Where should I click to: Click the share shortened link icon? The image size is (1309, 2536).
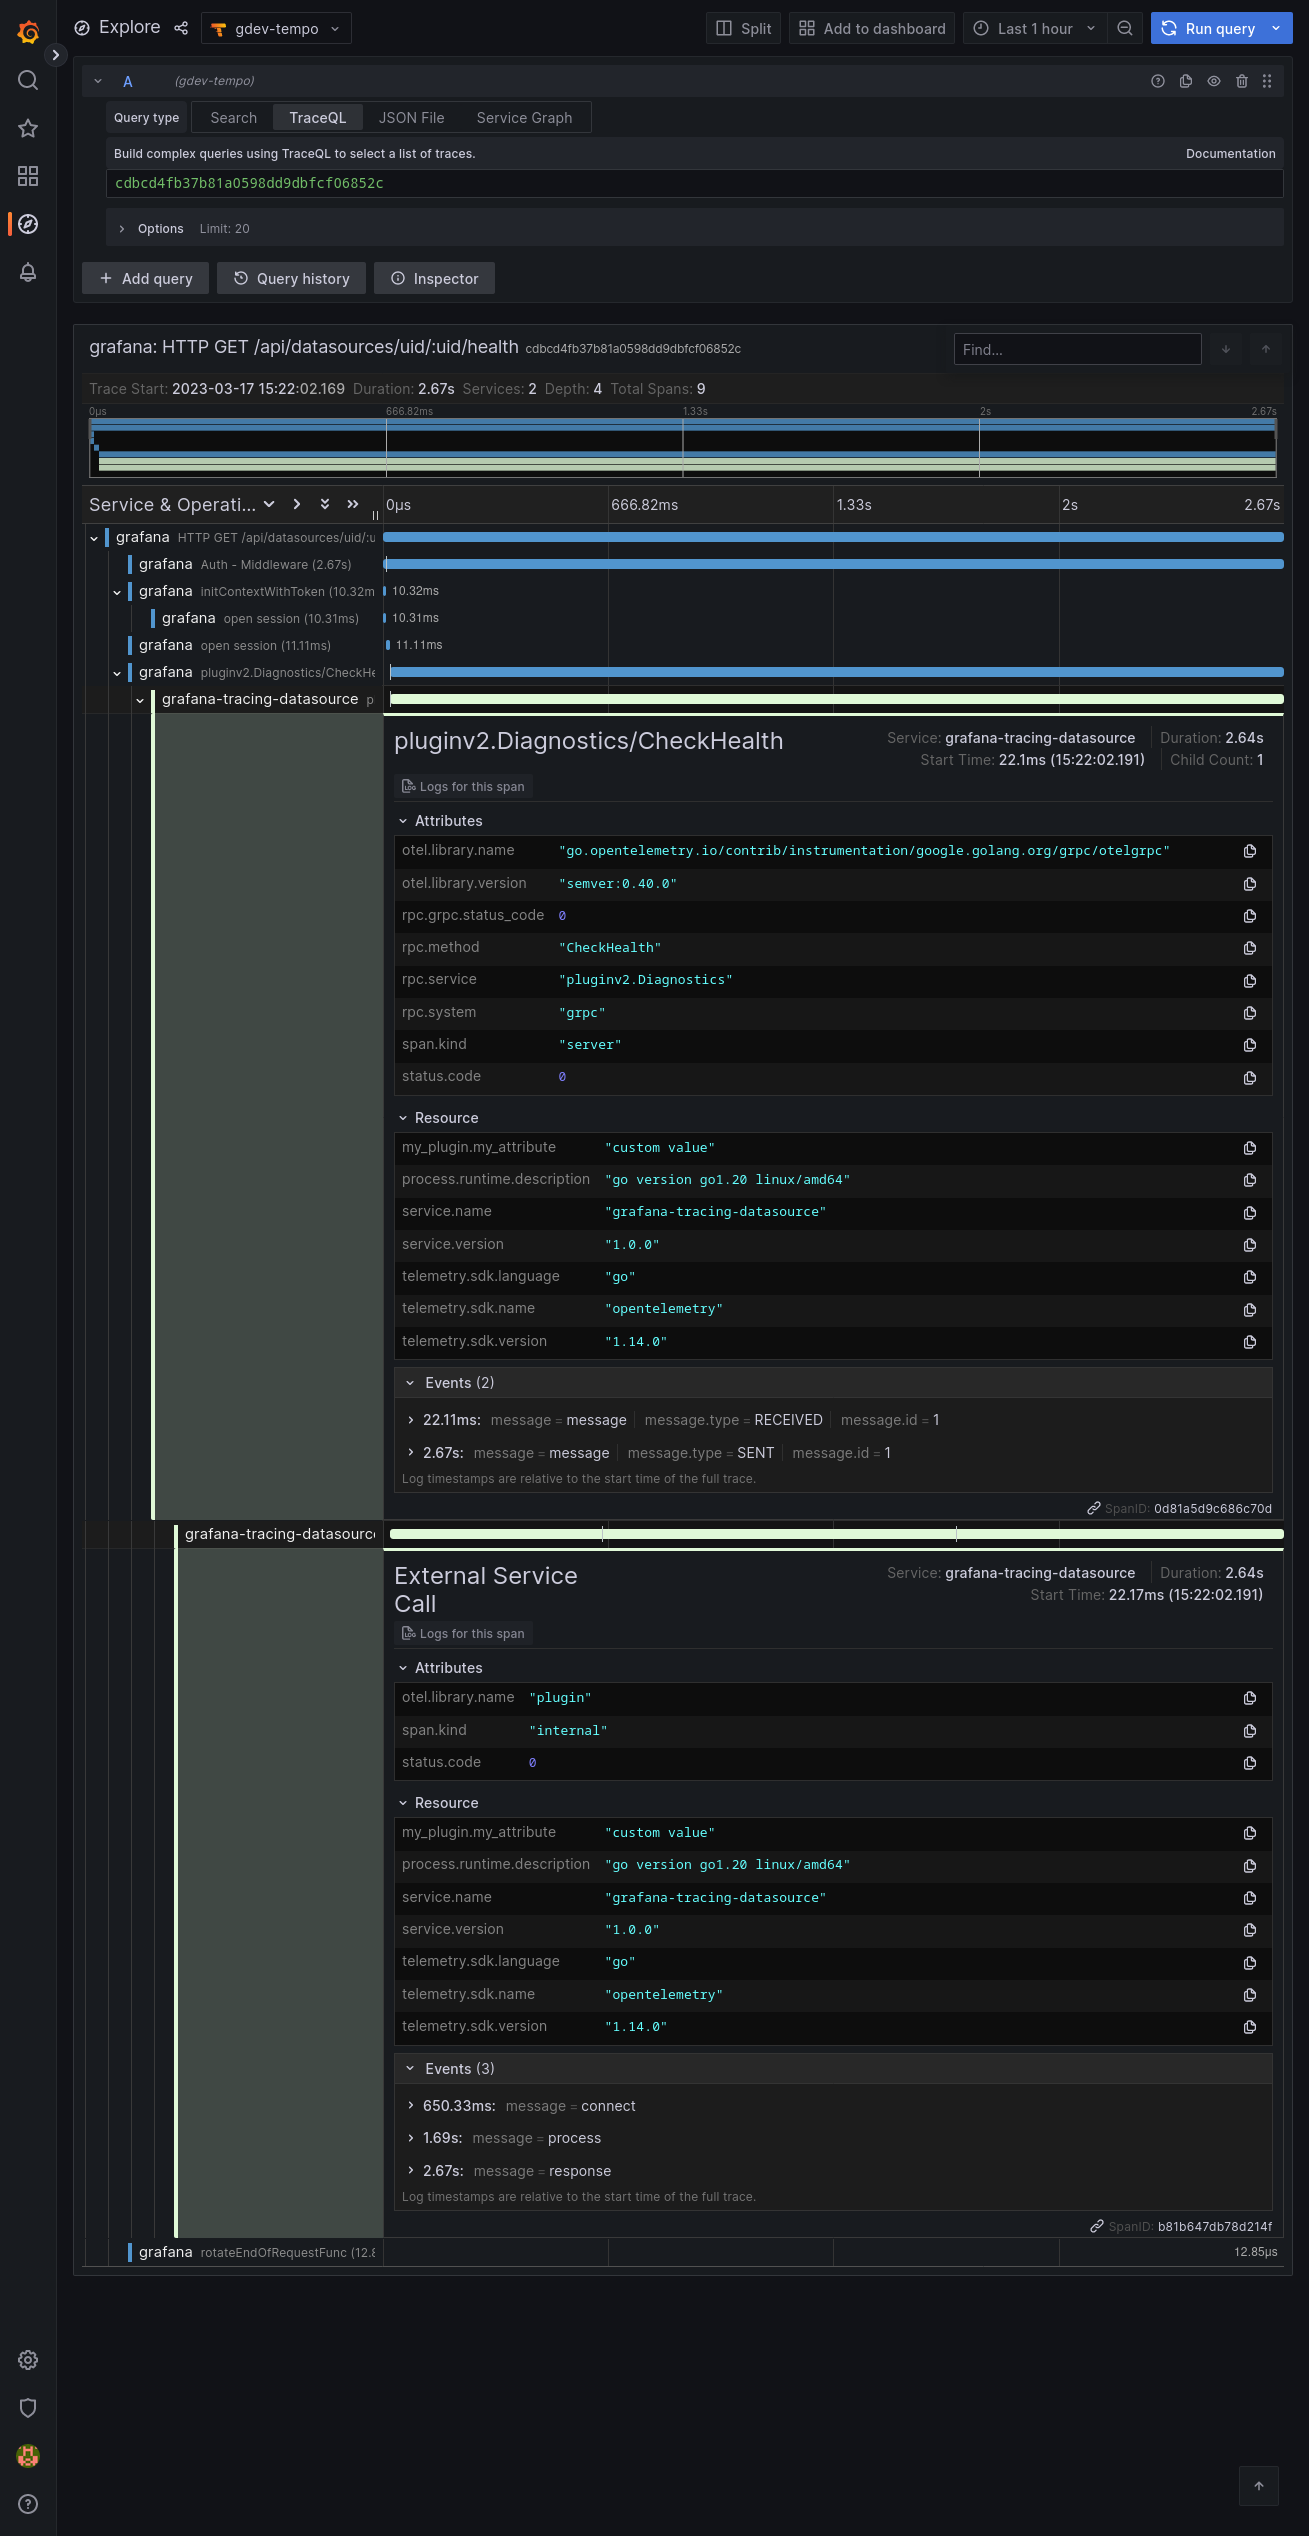pyautogui.click(x=181, y=28)
